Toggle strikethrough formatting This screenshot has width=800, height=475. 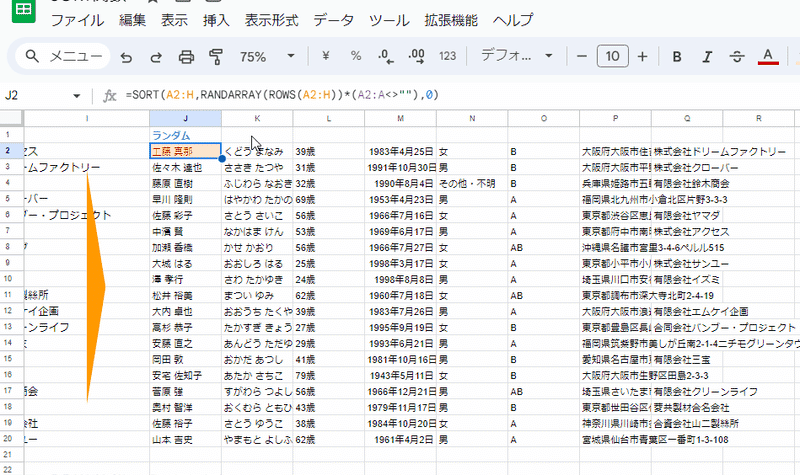(737, 57)
